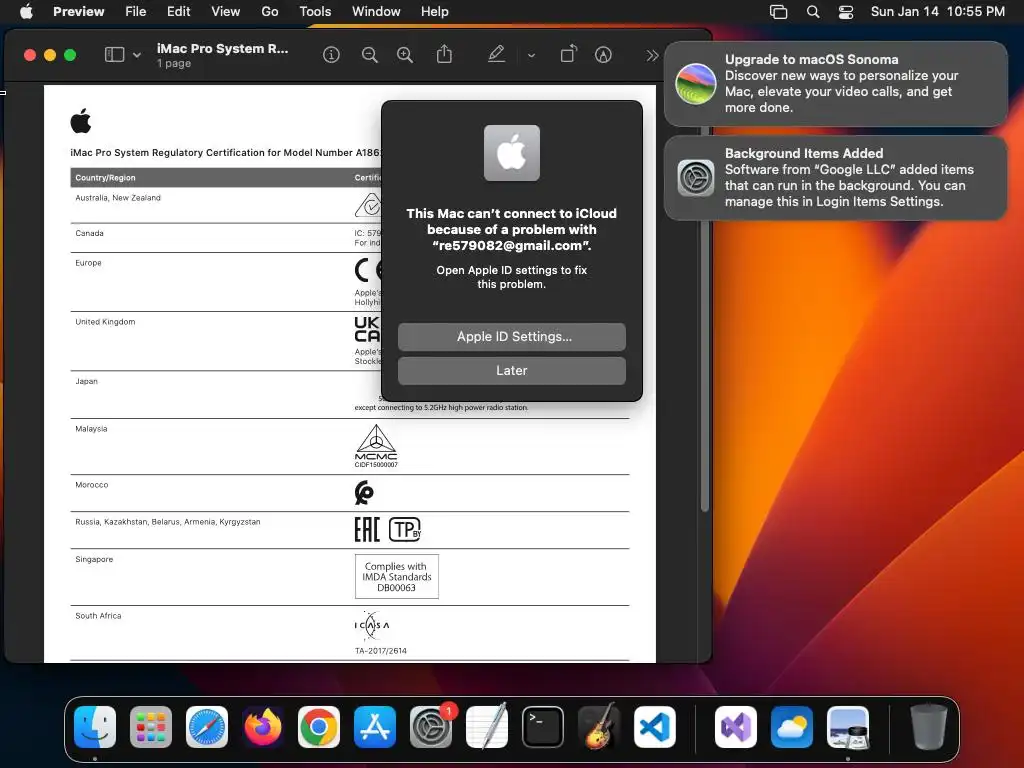
Task: Open the Help menu
Action: click(434, 11)
